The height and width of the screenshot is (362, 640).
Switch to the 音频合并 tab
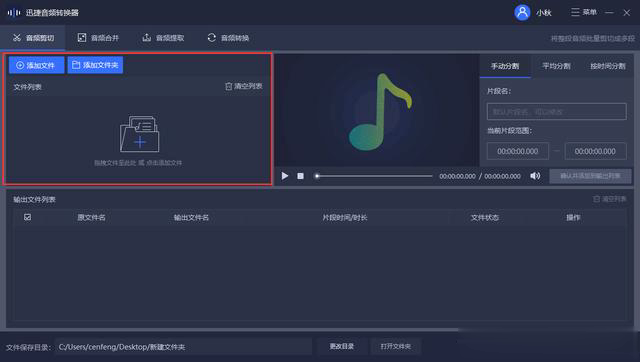[98, 38]
